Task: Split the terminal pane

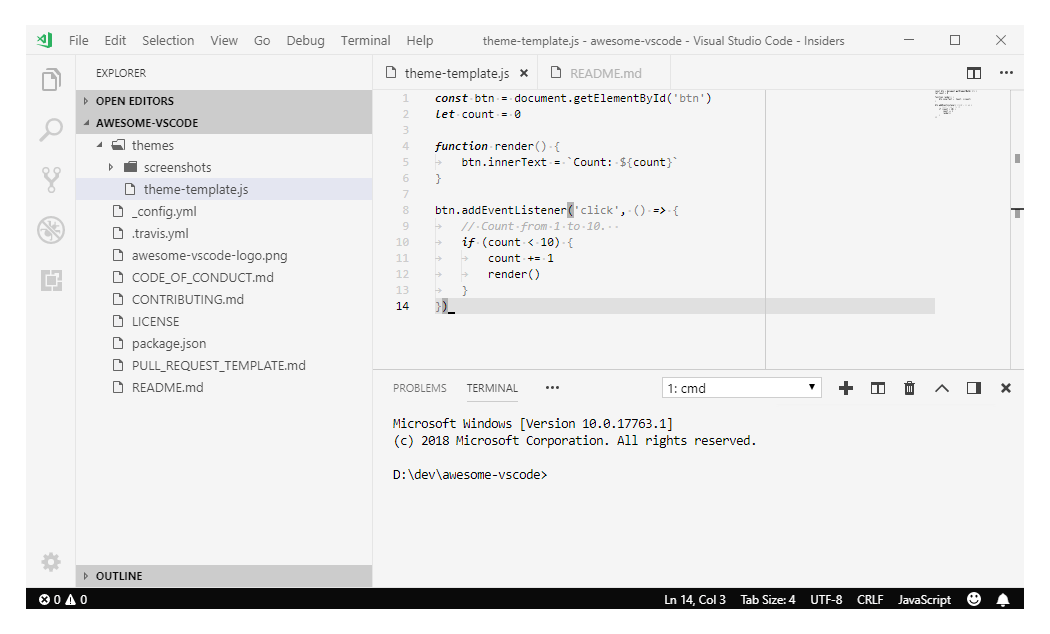Action: click(877, 388)
